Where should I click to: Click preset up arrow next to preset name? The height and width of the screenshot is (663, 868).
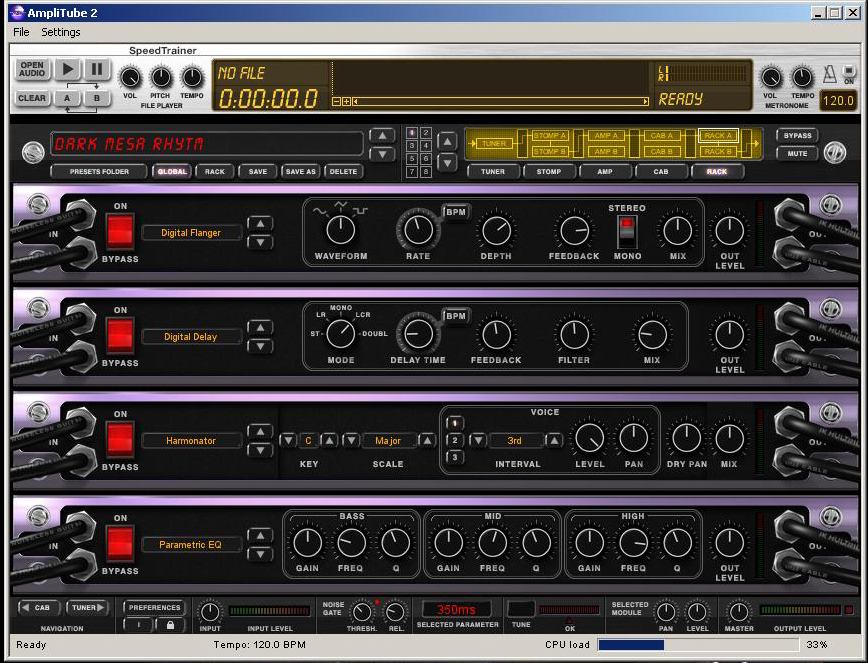[x=381, y=136]
